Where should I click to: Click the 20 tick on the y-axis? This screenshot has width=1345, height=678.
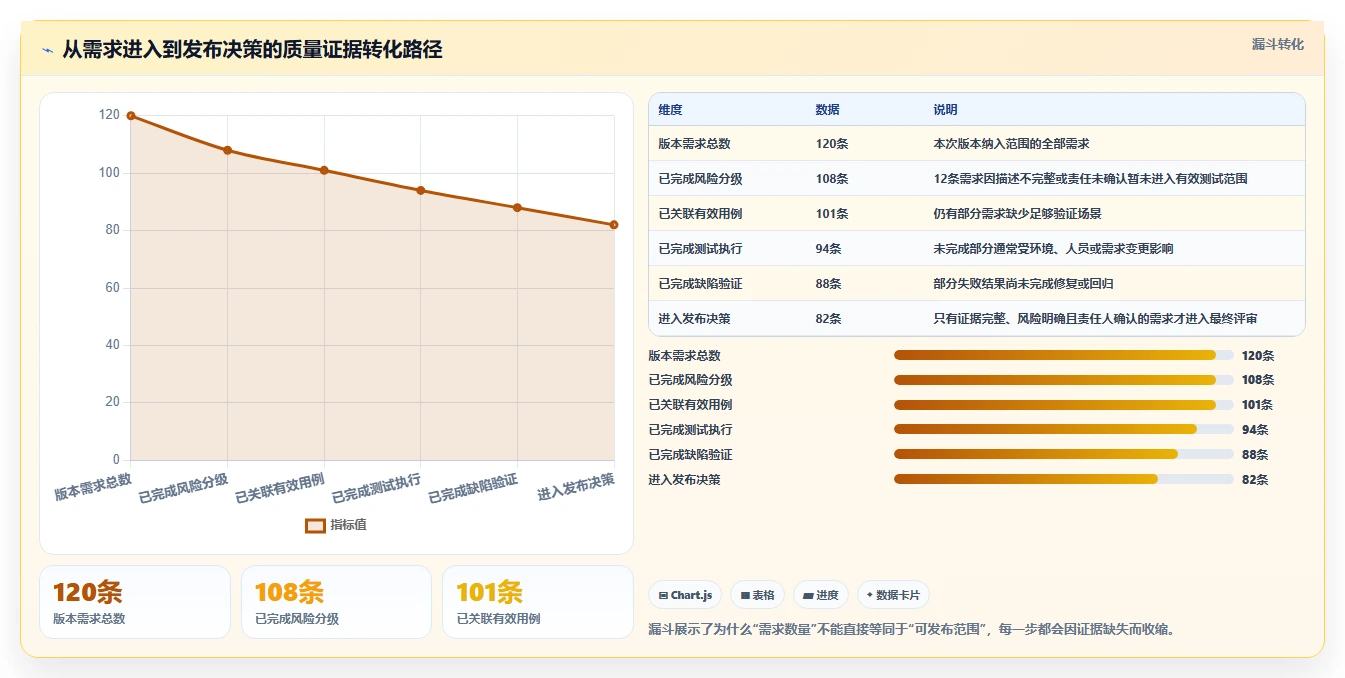[113, 402]
